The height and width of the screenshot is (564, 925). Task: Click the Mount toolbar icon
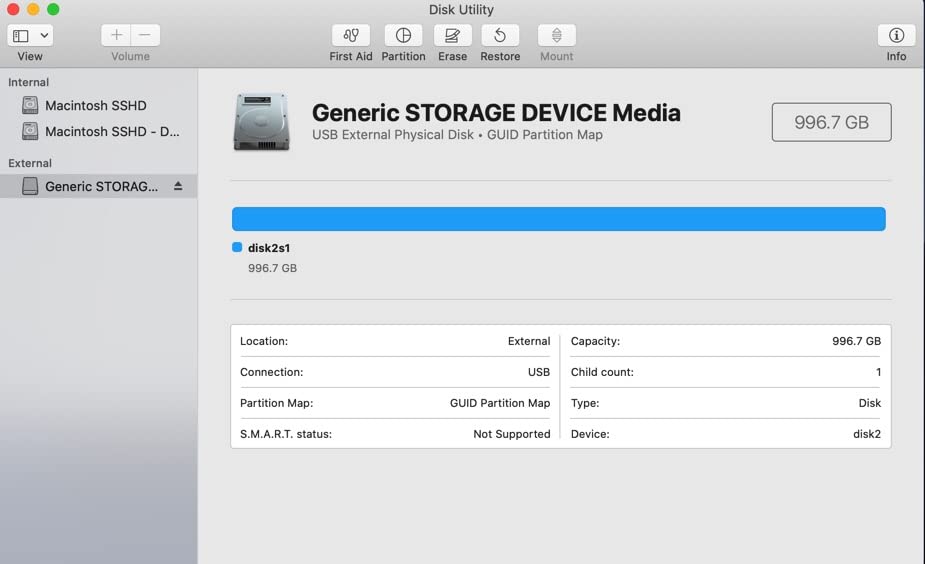(557, 35)
